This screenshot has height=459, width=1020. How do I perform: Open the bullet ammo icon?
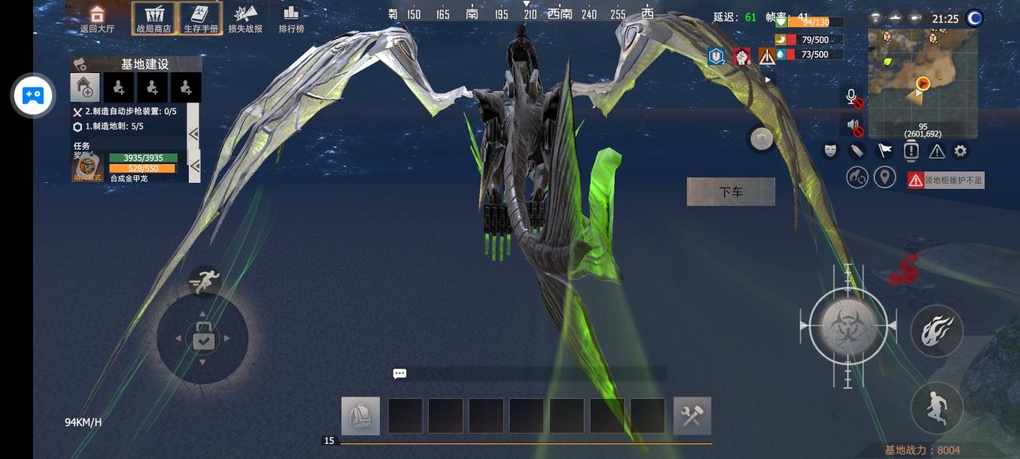857,151
